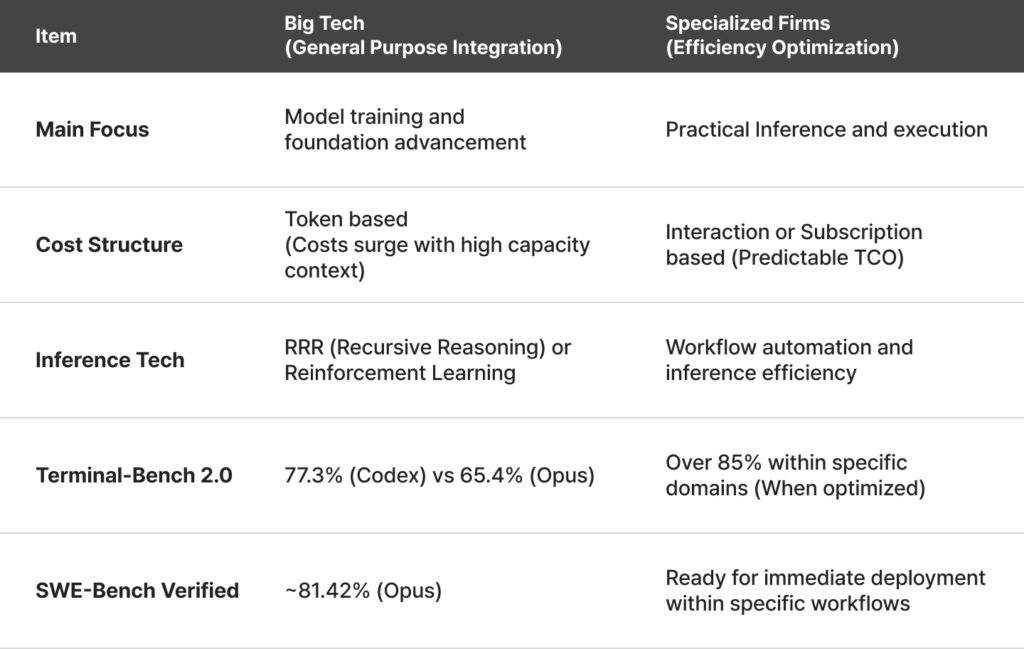Select the "Inference Tech" row label
The height and width of the screenshot is (649, 1024).
(110, 360)
